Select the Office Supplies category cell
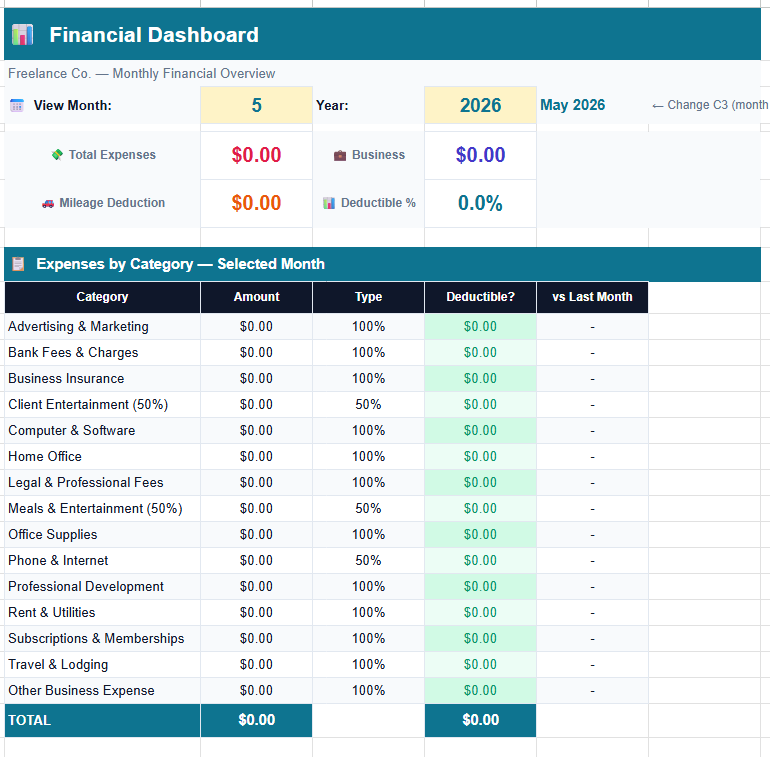This screenshot has height=757, width=770. (102, 535)
